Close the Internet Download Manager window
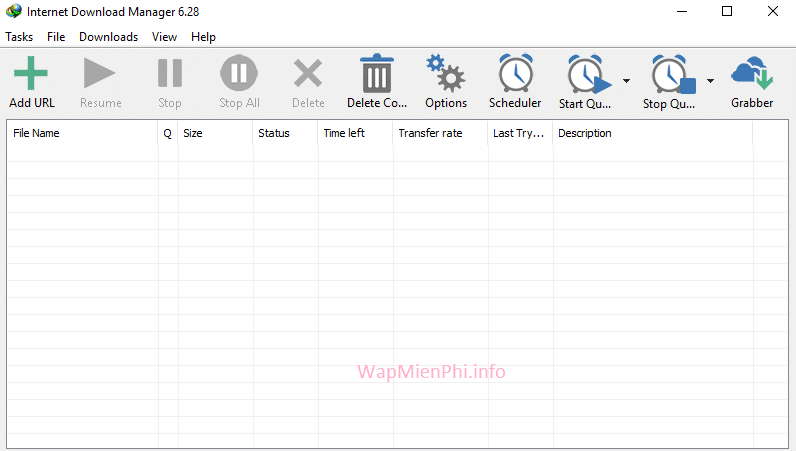Screen dimensions: 796x451 (x=773, y=11)
